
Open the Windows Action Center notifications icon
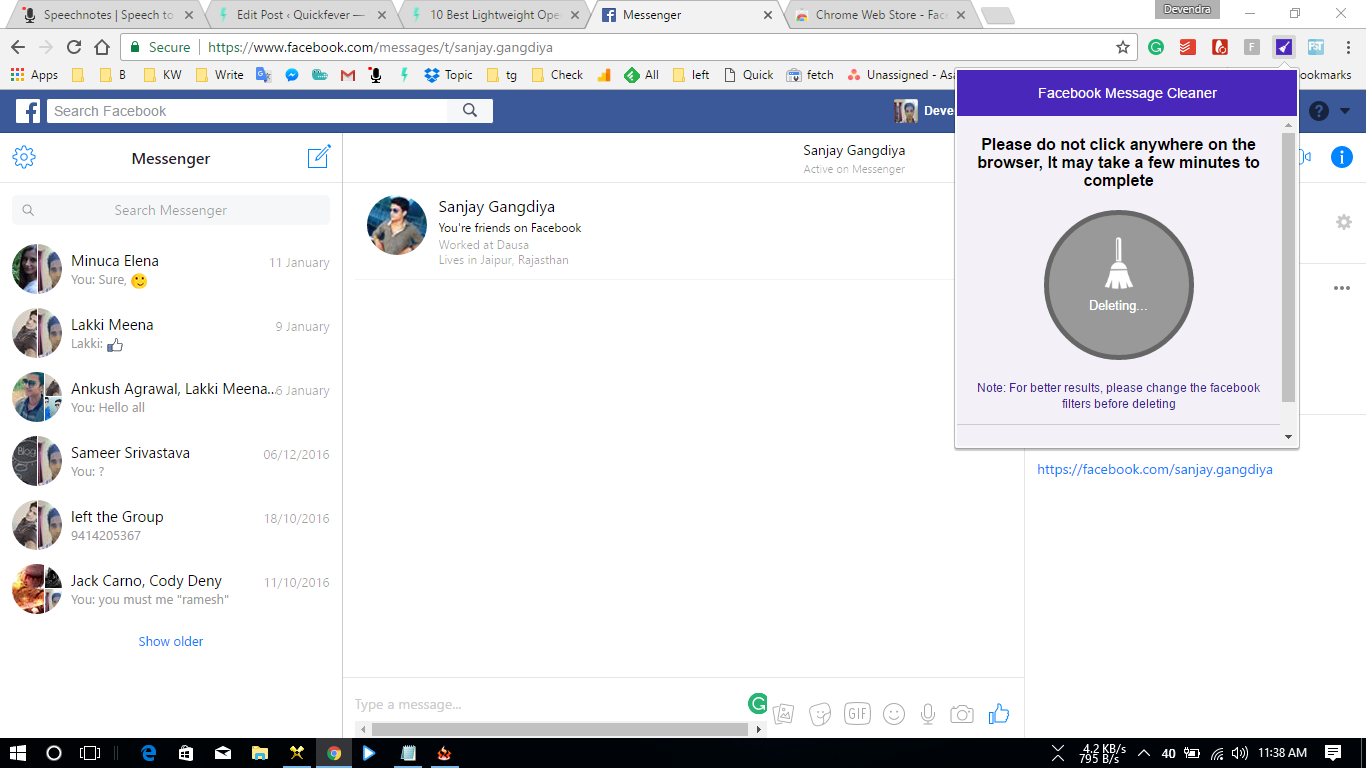[1333, 753]
